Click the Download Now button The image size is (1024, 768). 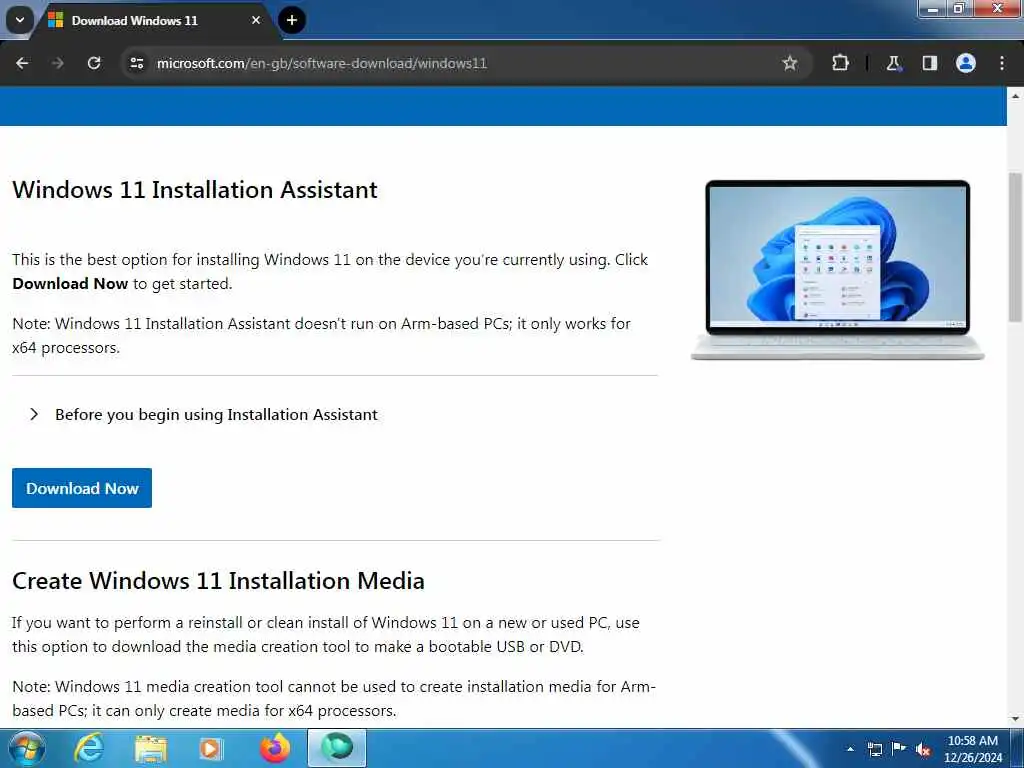click(82, 488)
